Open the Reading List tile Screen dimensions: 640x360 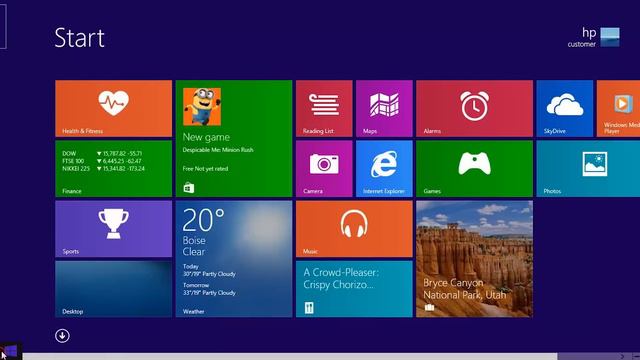[324, 108]
